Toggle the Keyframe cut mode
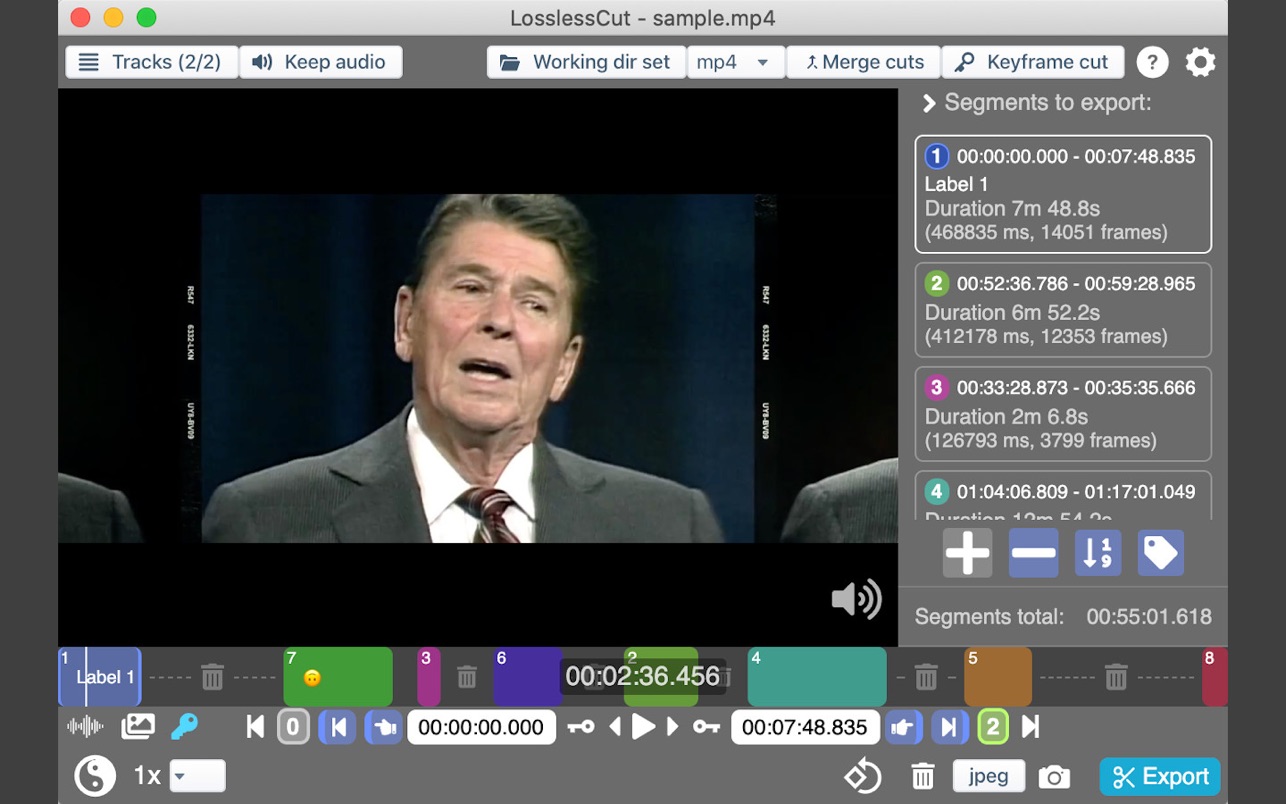The width and height of the screenshot is (1286, 804). (1032, 62)
